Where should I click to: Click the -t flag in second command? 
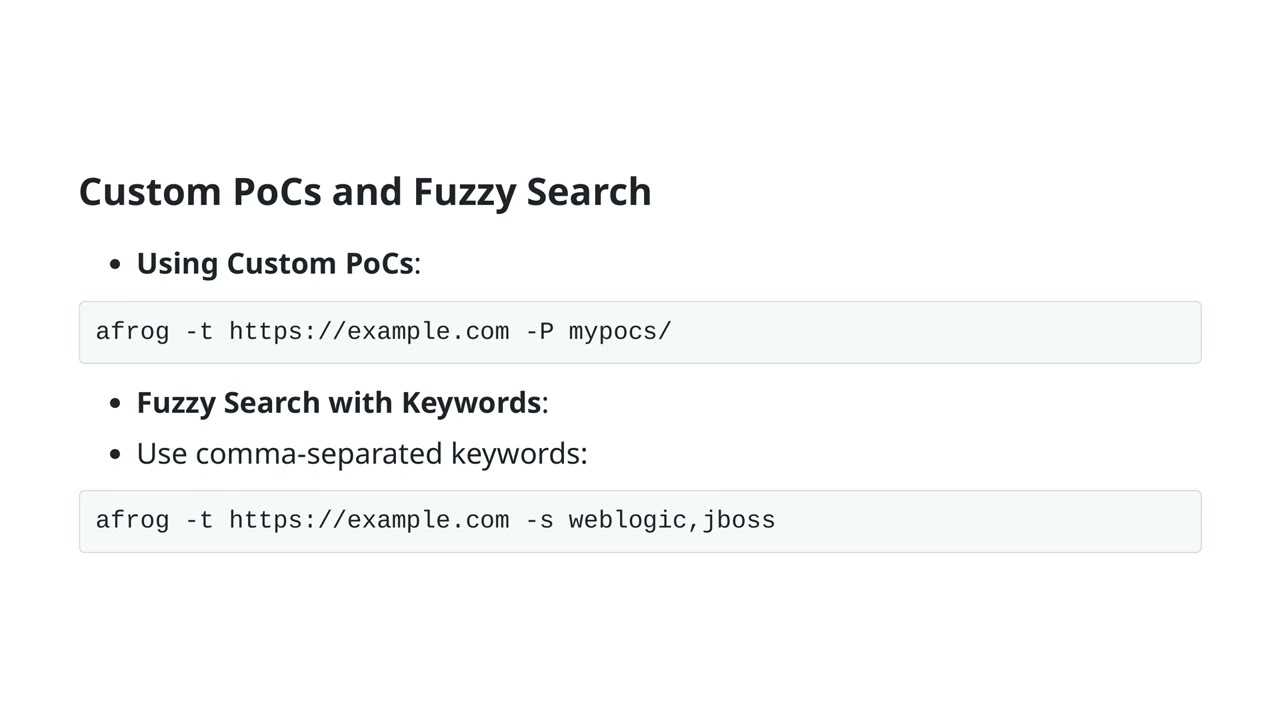click(x=200, y=521)
